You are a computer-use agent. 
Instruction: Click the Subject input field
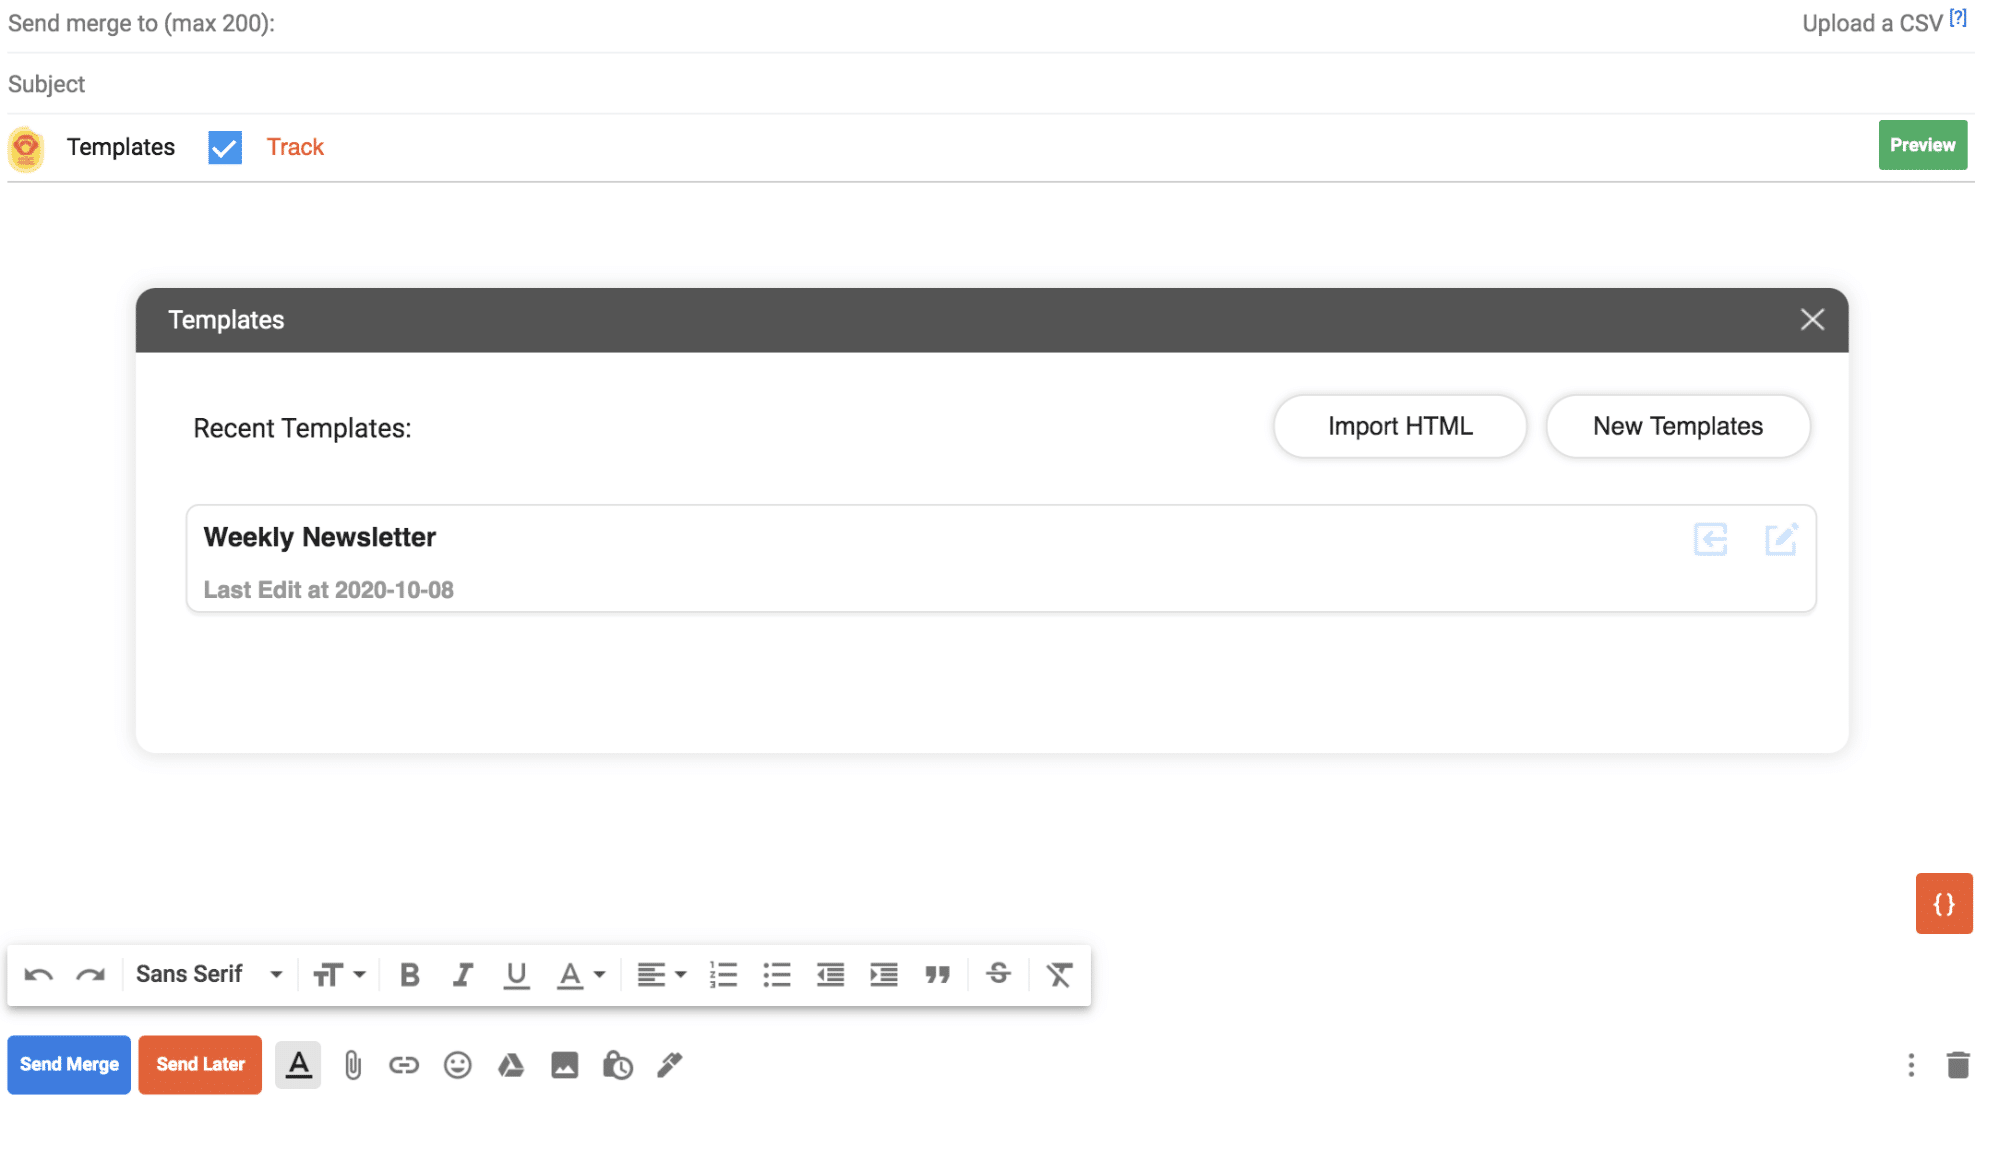[x=990, y=84]
